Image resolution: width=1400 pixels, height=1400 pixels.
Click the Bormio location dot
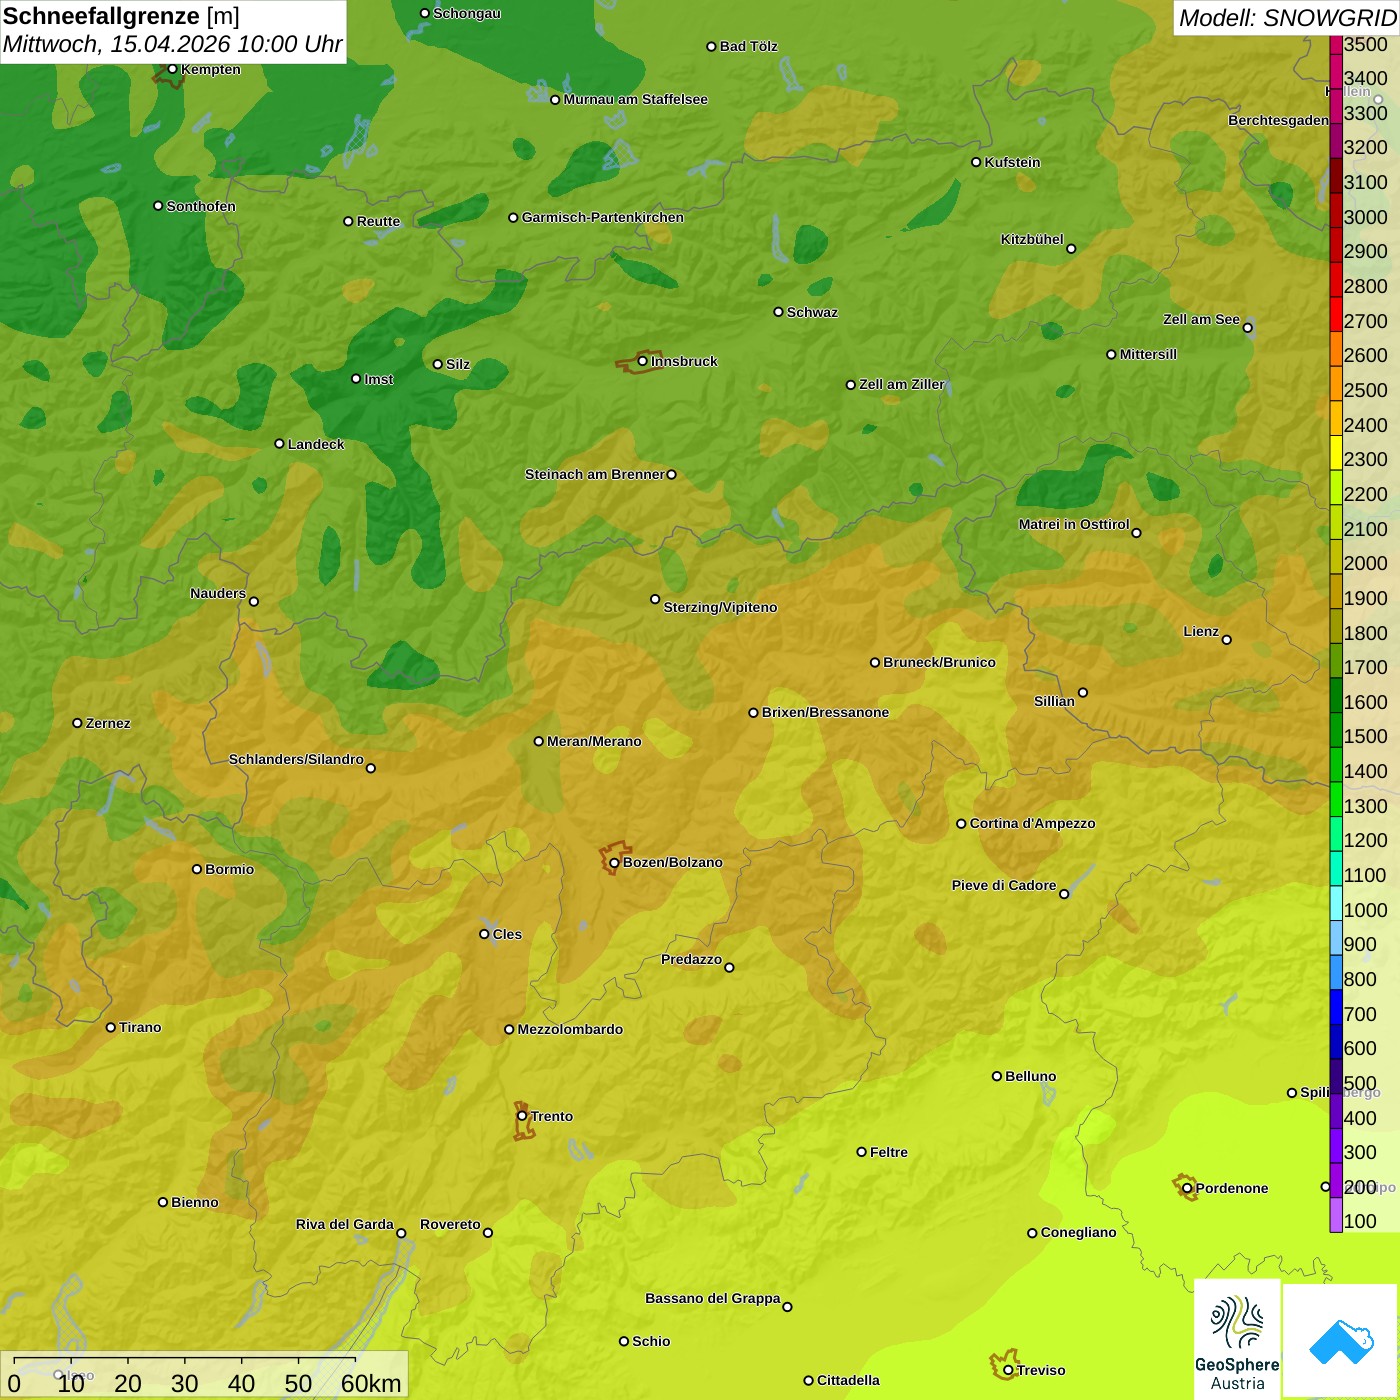pos(197,869)
